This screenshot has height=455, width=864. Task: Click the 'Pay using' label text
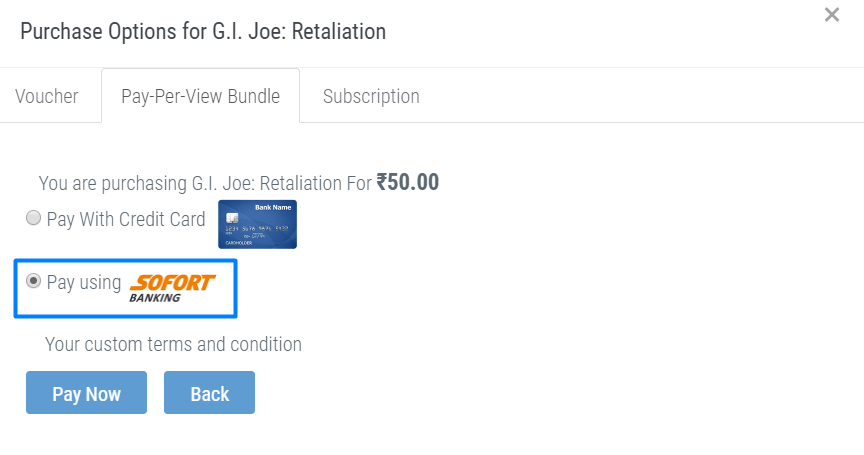coord(84,282)
